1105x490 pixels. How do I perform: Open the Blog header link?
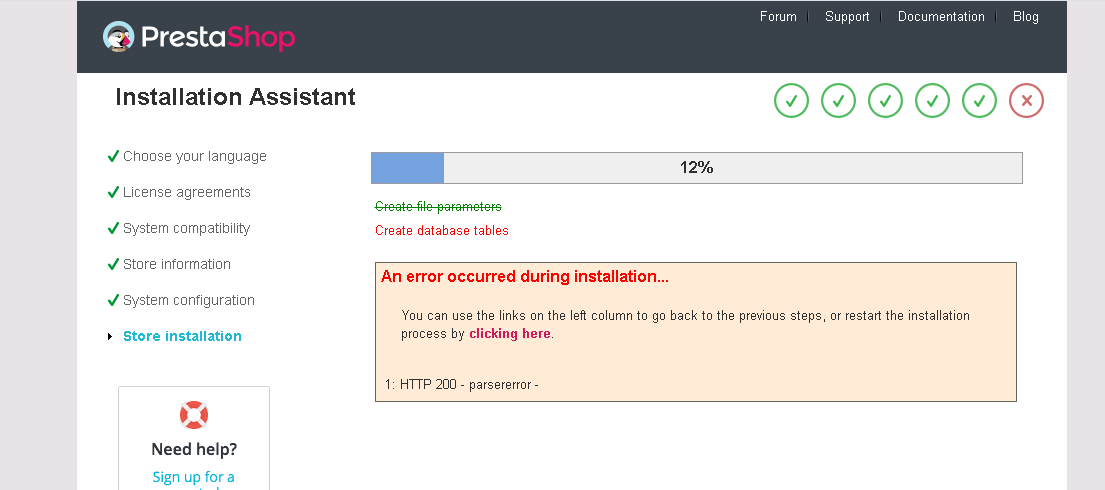[x=1025, y=16]
